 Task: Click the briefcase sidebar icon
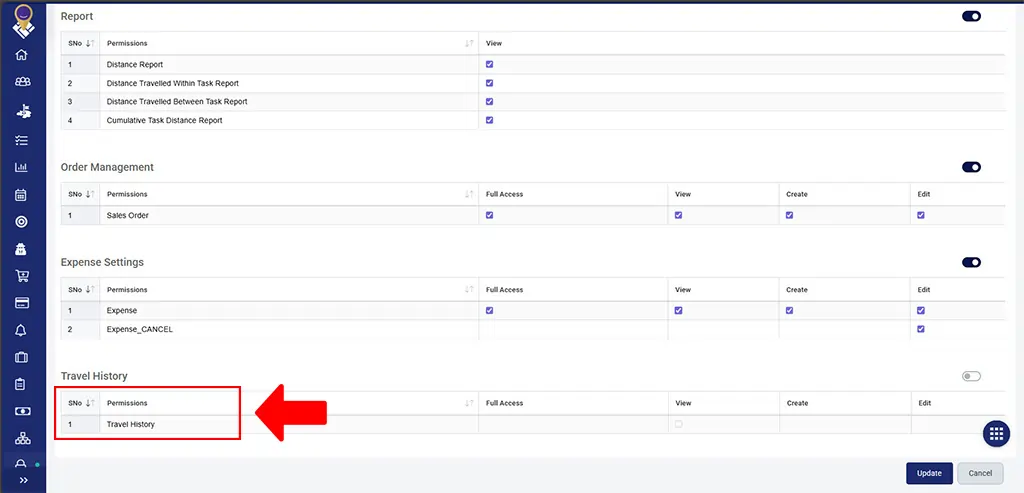[x=21, y=357]
